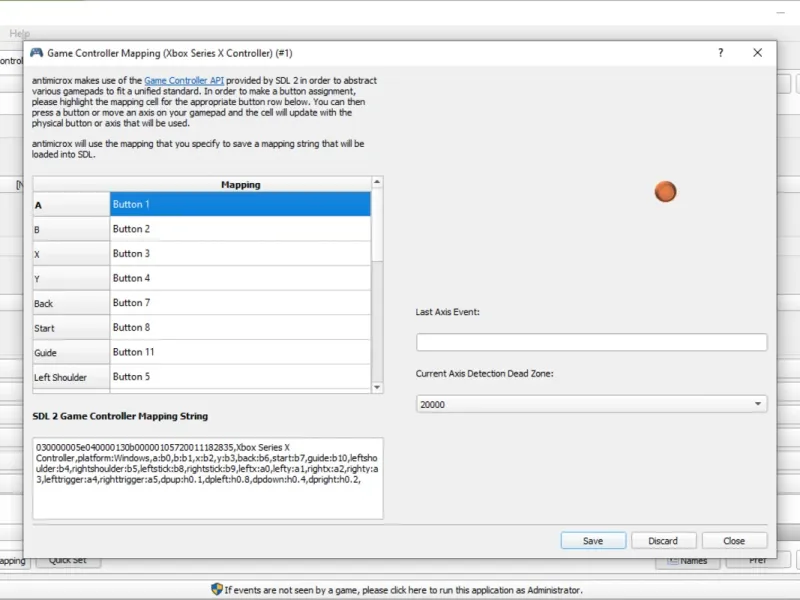Image resolution: width=800 pixels, height=600 pixels.
Task: Open the Axis Detection Dead Zone dropdown
Action: coord(591,404)
